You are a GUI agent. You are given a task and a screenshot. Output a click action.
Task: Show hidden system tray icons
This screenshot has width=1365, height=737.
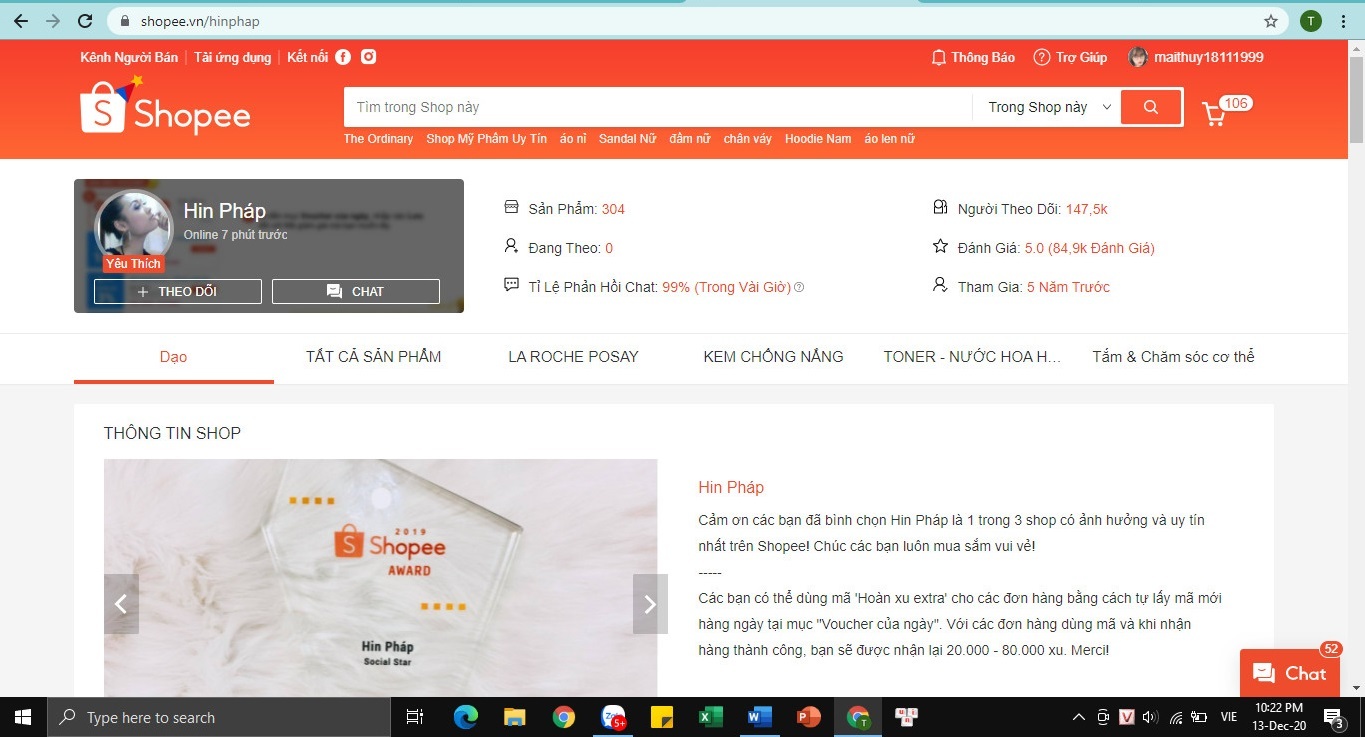tap(1079, 717)
